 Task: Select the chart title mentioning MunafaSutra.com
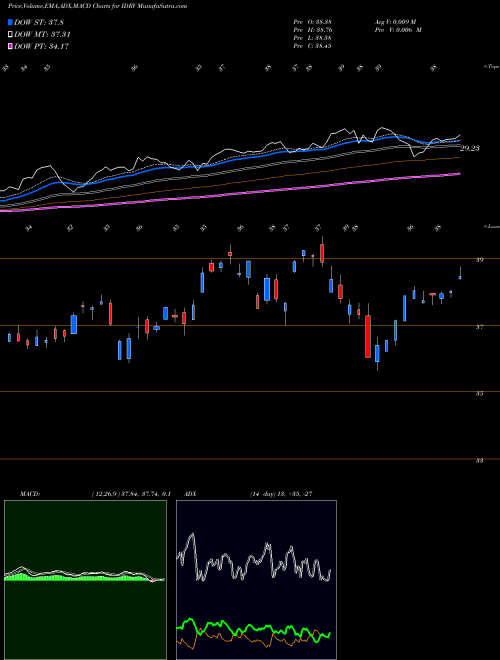click(x=98, y=6)
